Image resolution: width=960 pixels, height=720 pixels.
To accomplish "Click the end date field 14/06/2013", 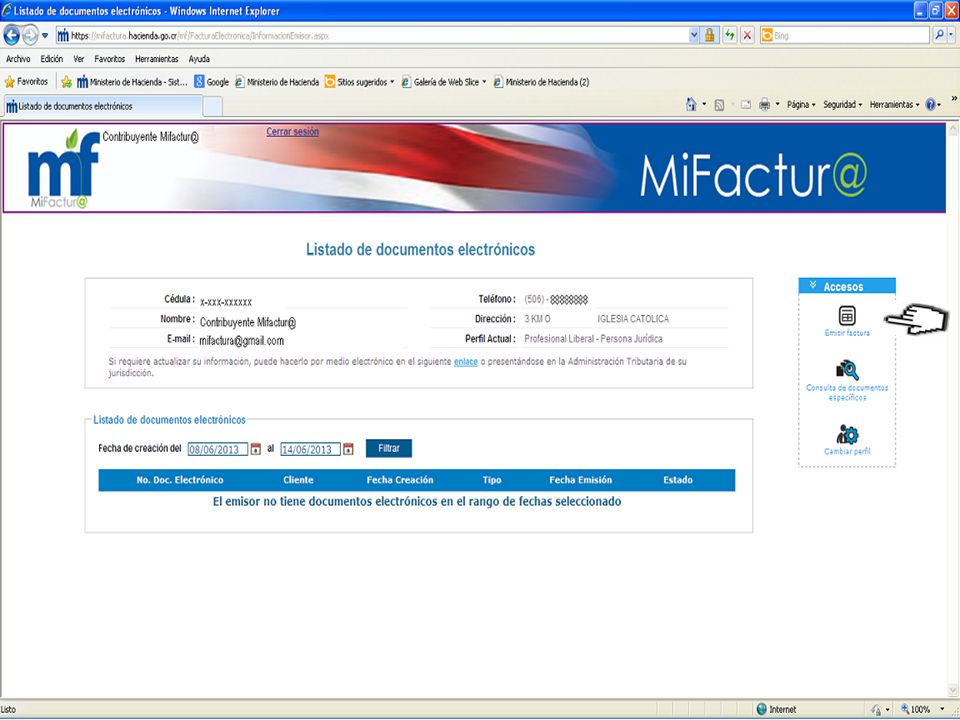I will point(310,449).
